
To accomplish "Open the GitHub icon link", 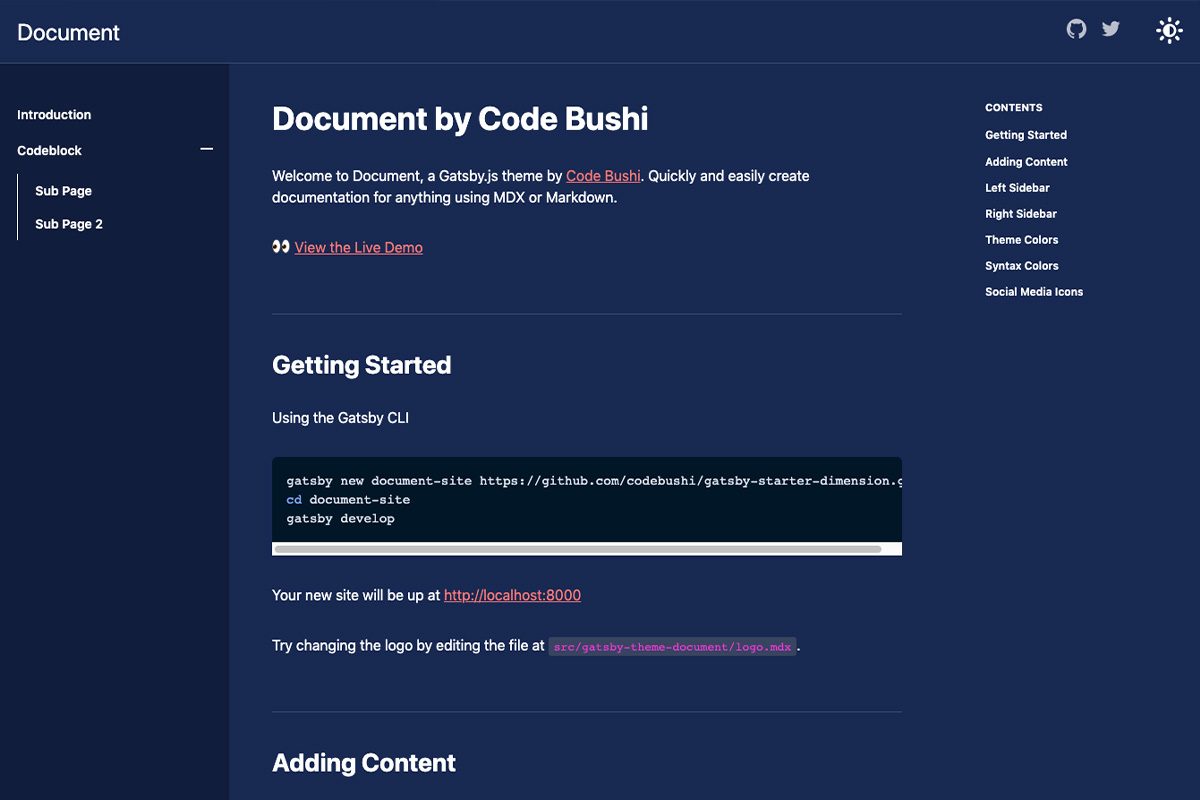I will click(x=1076, y=29).
